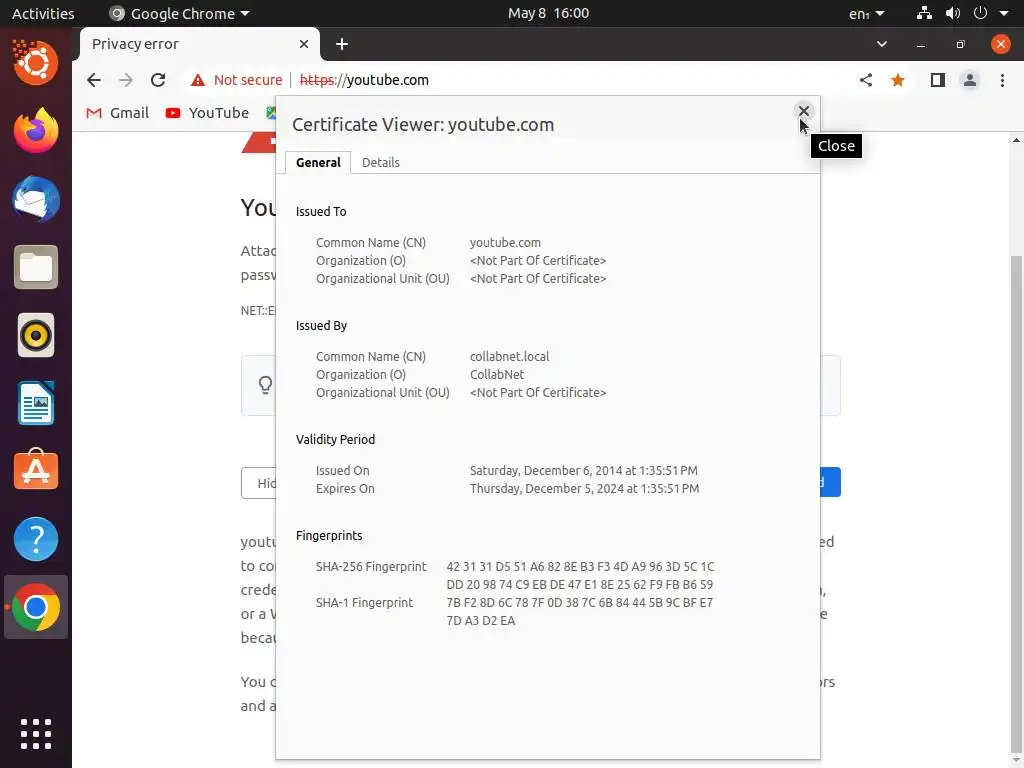Close the Chrome window
The image size is (1024, 768).
1000,44
